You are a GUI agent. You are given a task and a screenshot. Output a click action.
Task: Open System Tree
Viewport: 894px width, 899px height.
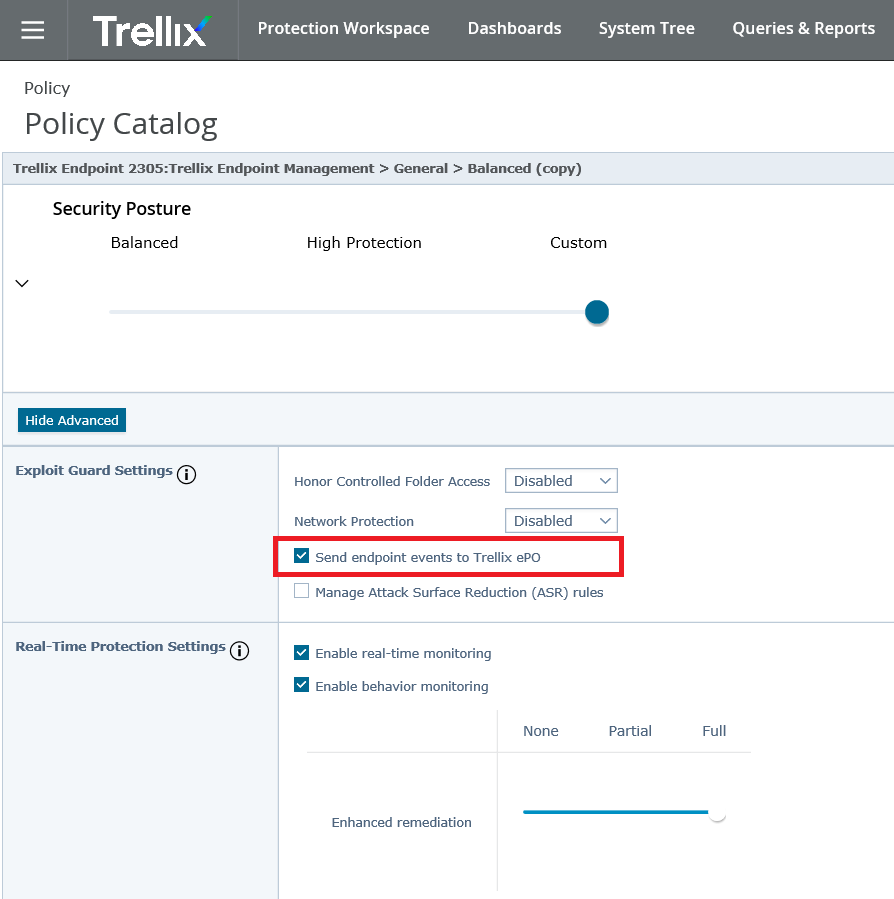tap(646, 29)
